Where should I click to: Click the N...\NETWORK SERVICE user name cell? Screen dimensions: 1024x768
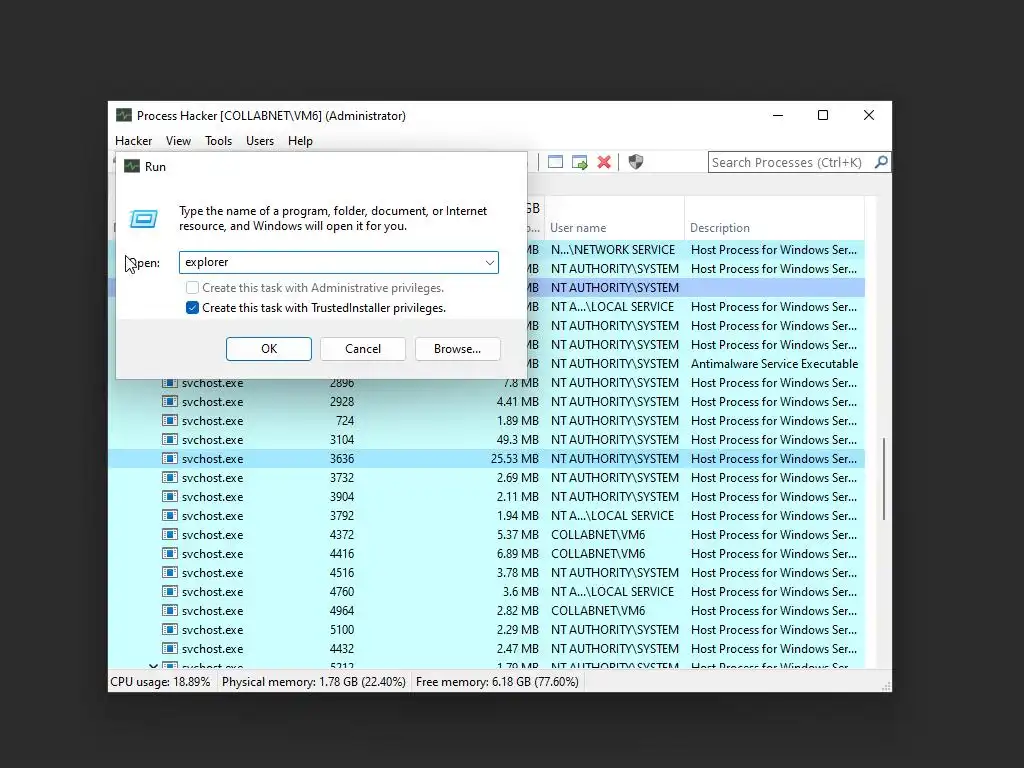point(613,249)
